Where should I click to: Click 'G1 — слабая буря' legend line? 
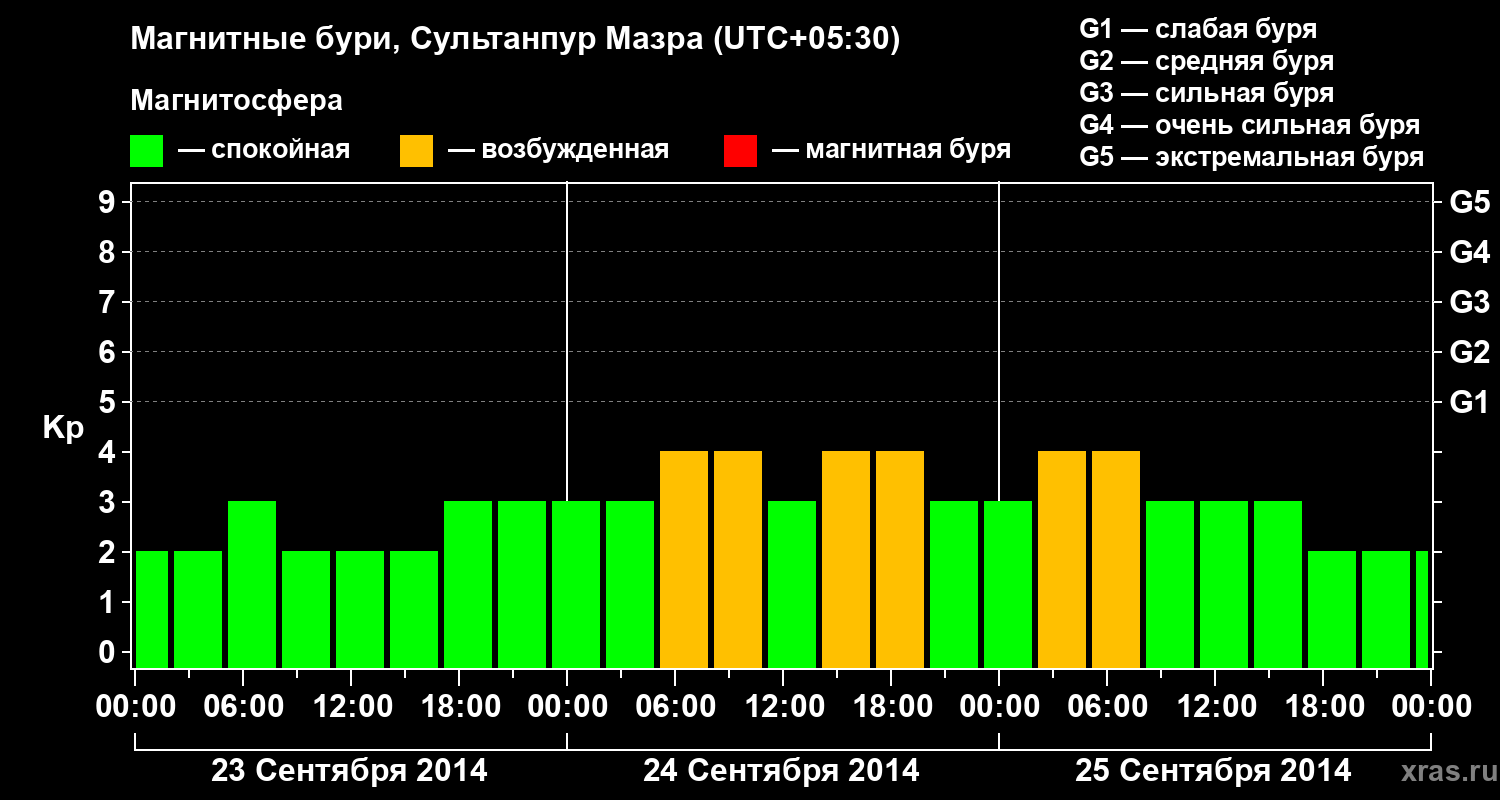tap(1198, 28)
